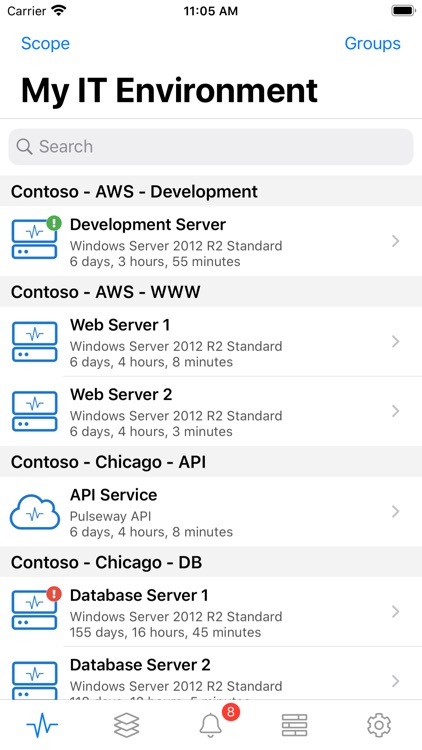Open the Scope menu

tap(45, 44)
